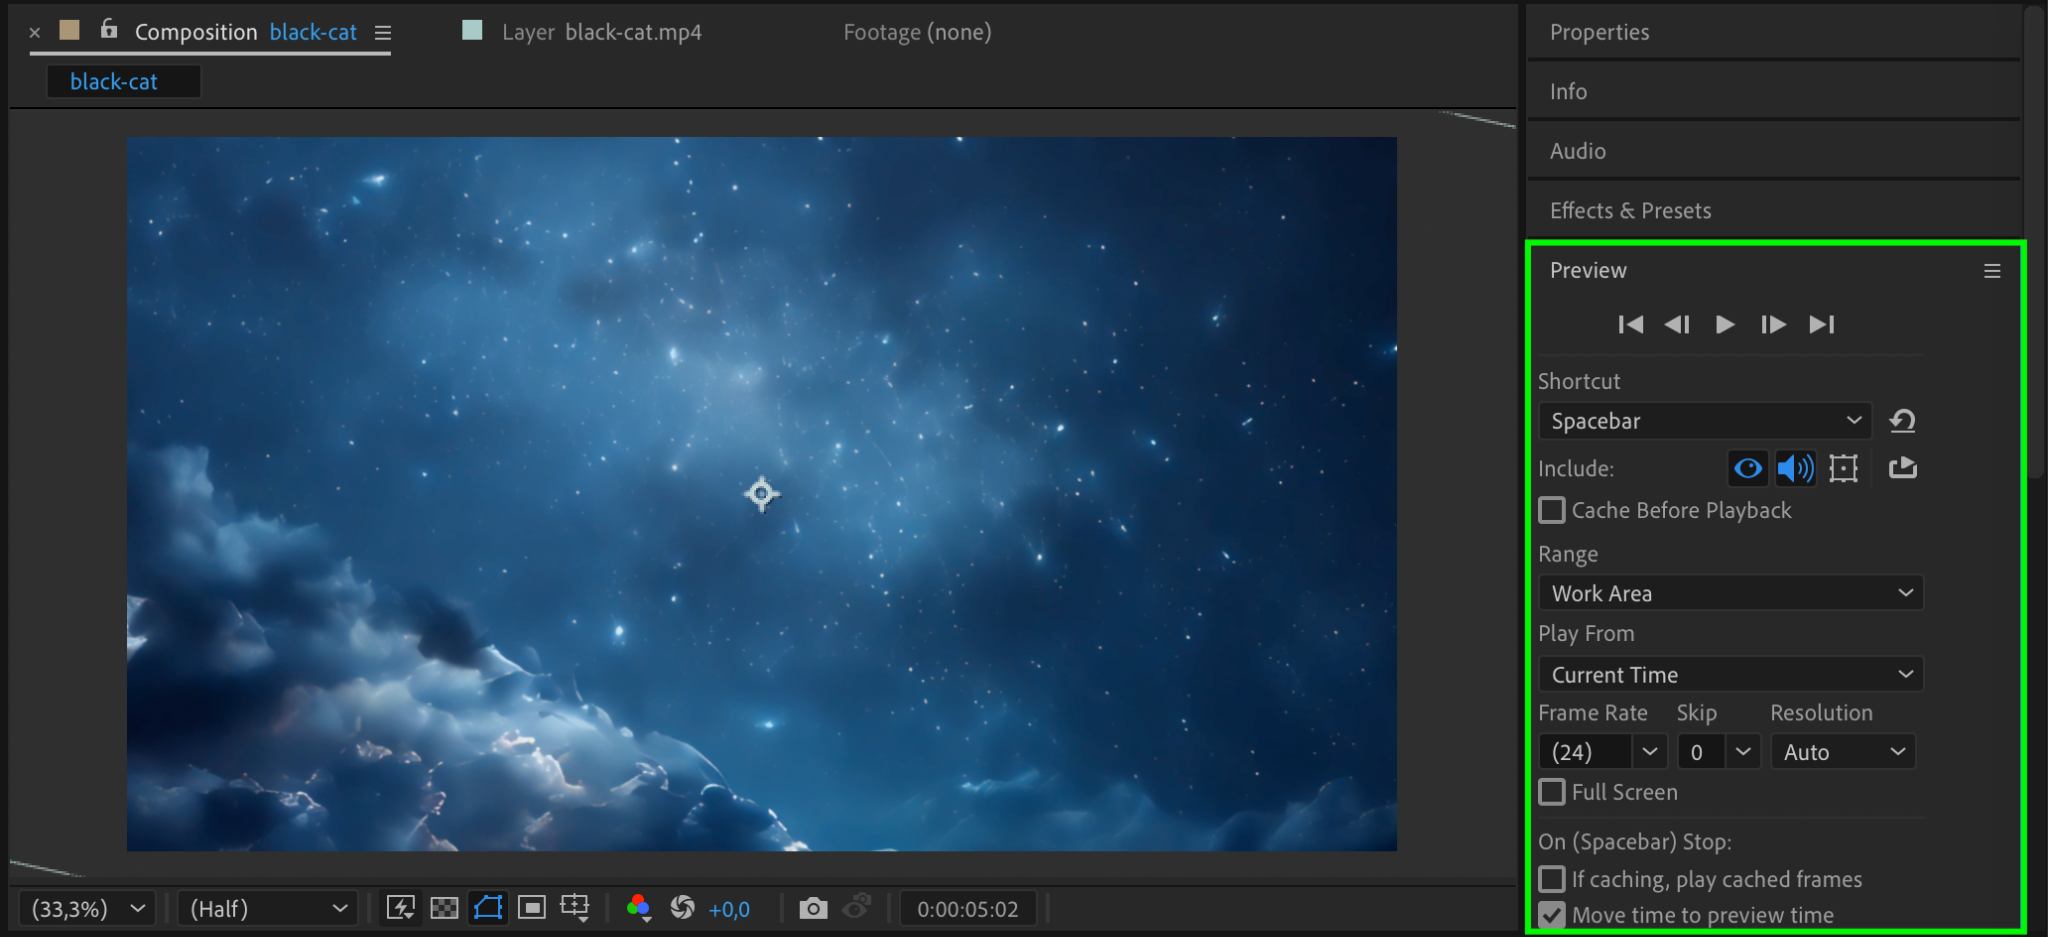This screenshot has width=2048, height=937.
Task: Toggle external video output icon in Preview
Action: 1902,468
